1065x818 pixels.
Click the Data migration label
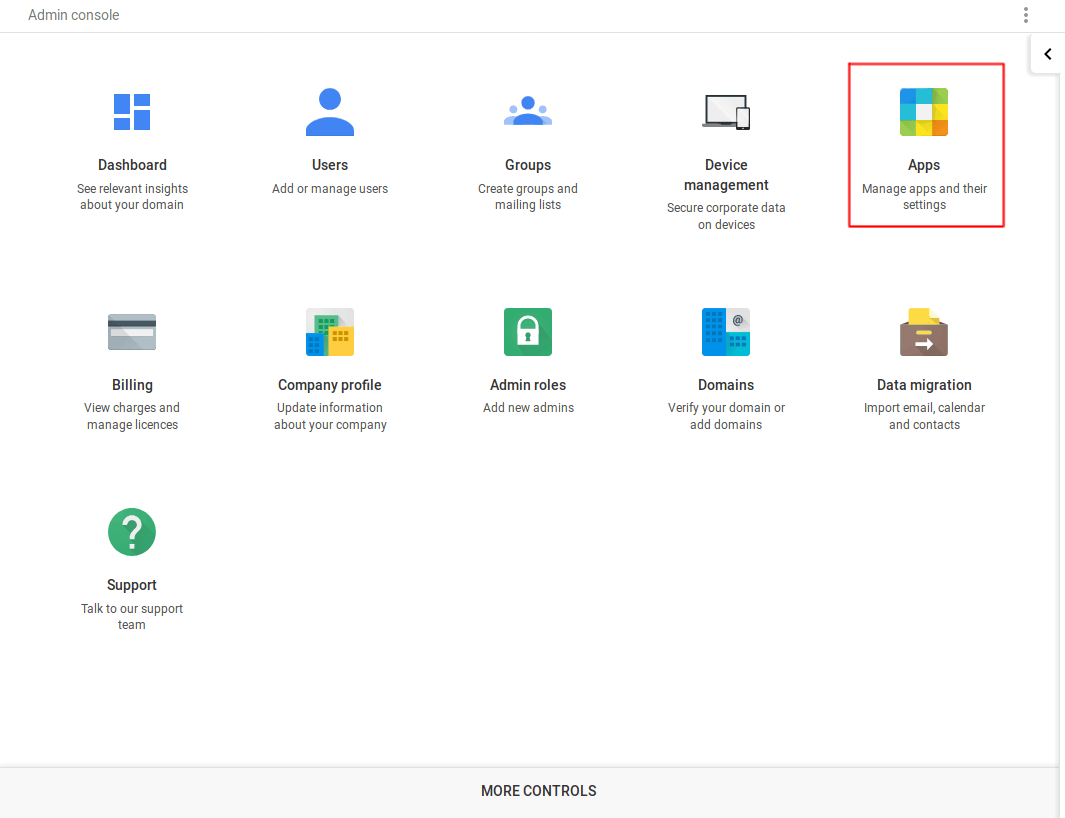[924, 385]
